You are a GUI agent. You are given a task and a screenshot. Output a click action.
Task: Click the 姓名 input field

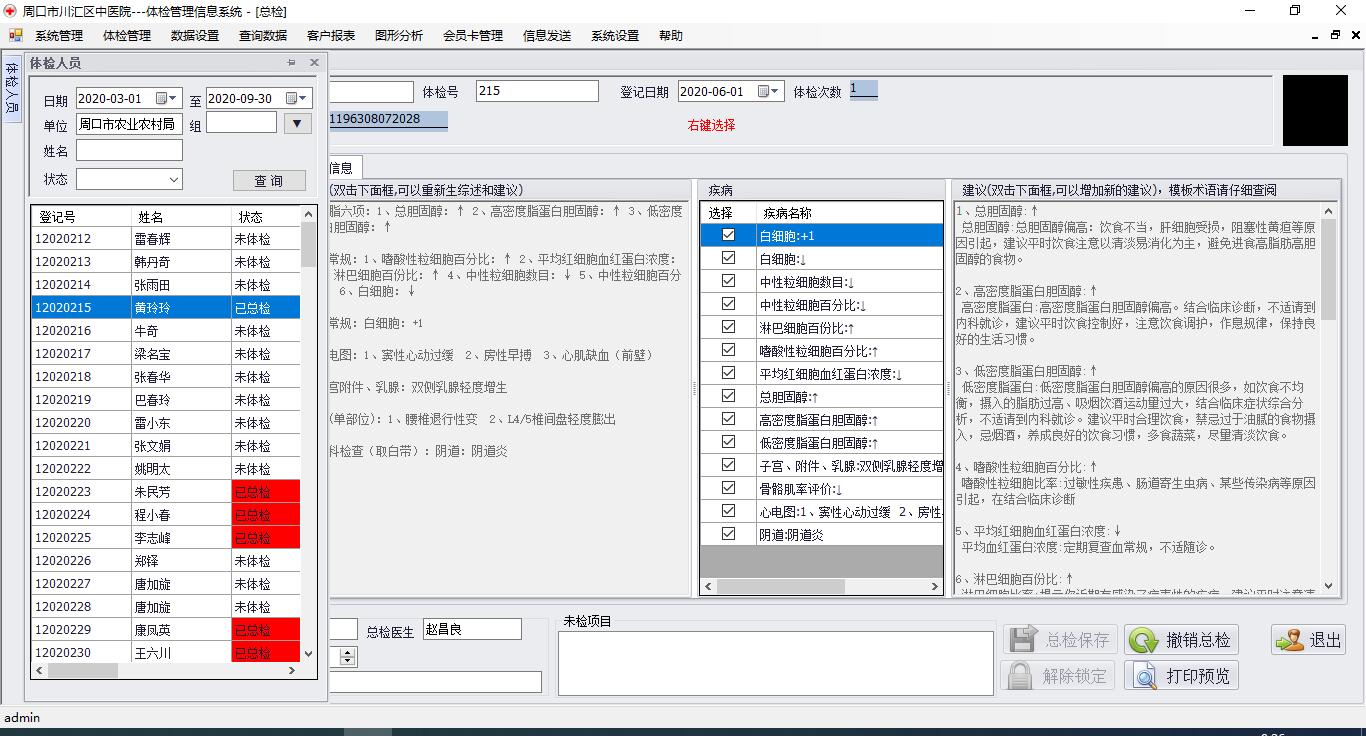pos(129,150)
